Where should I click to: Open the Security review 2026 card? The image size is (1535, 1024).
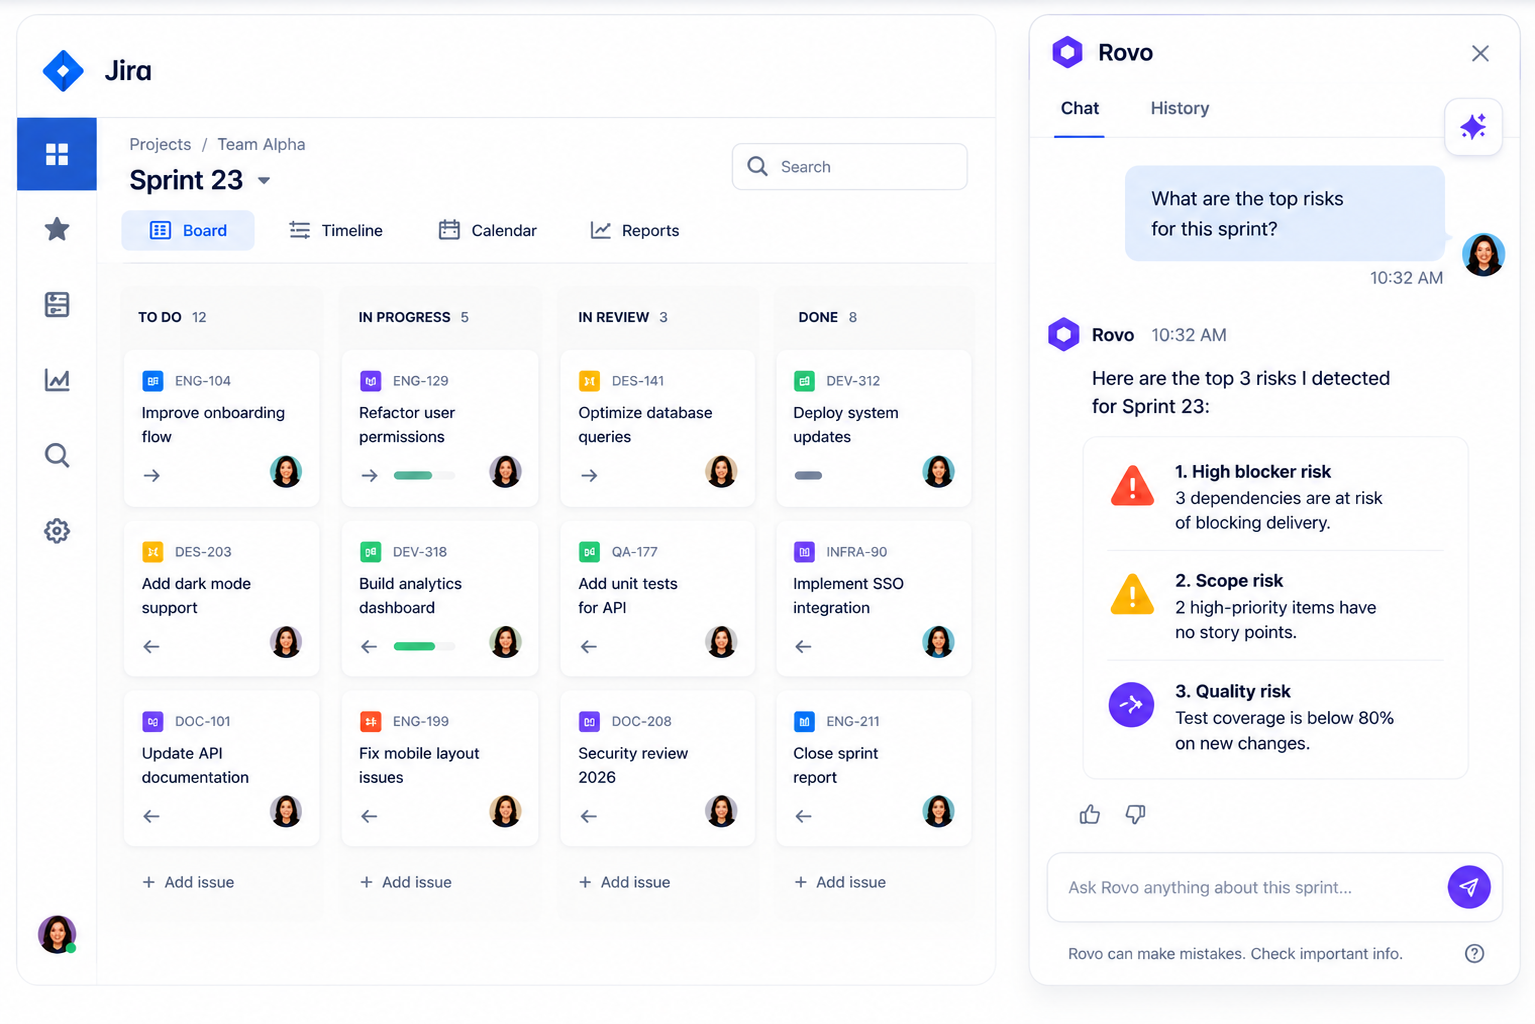pyautogui.click(x=657, y=769)
